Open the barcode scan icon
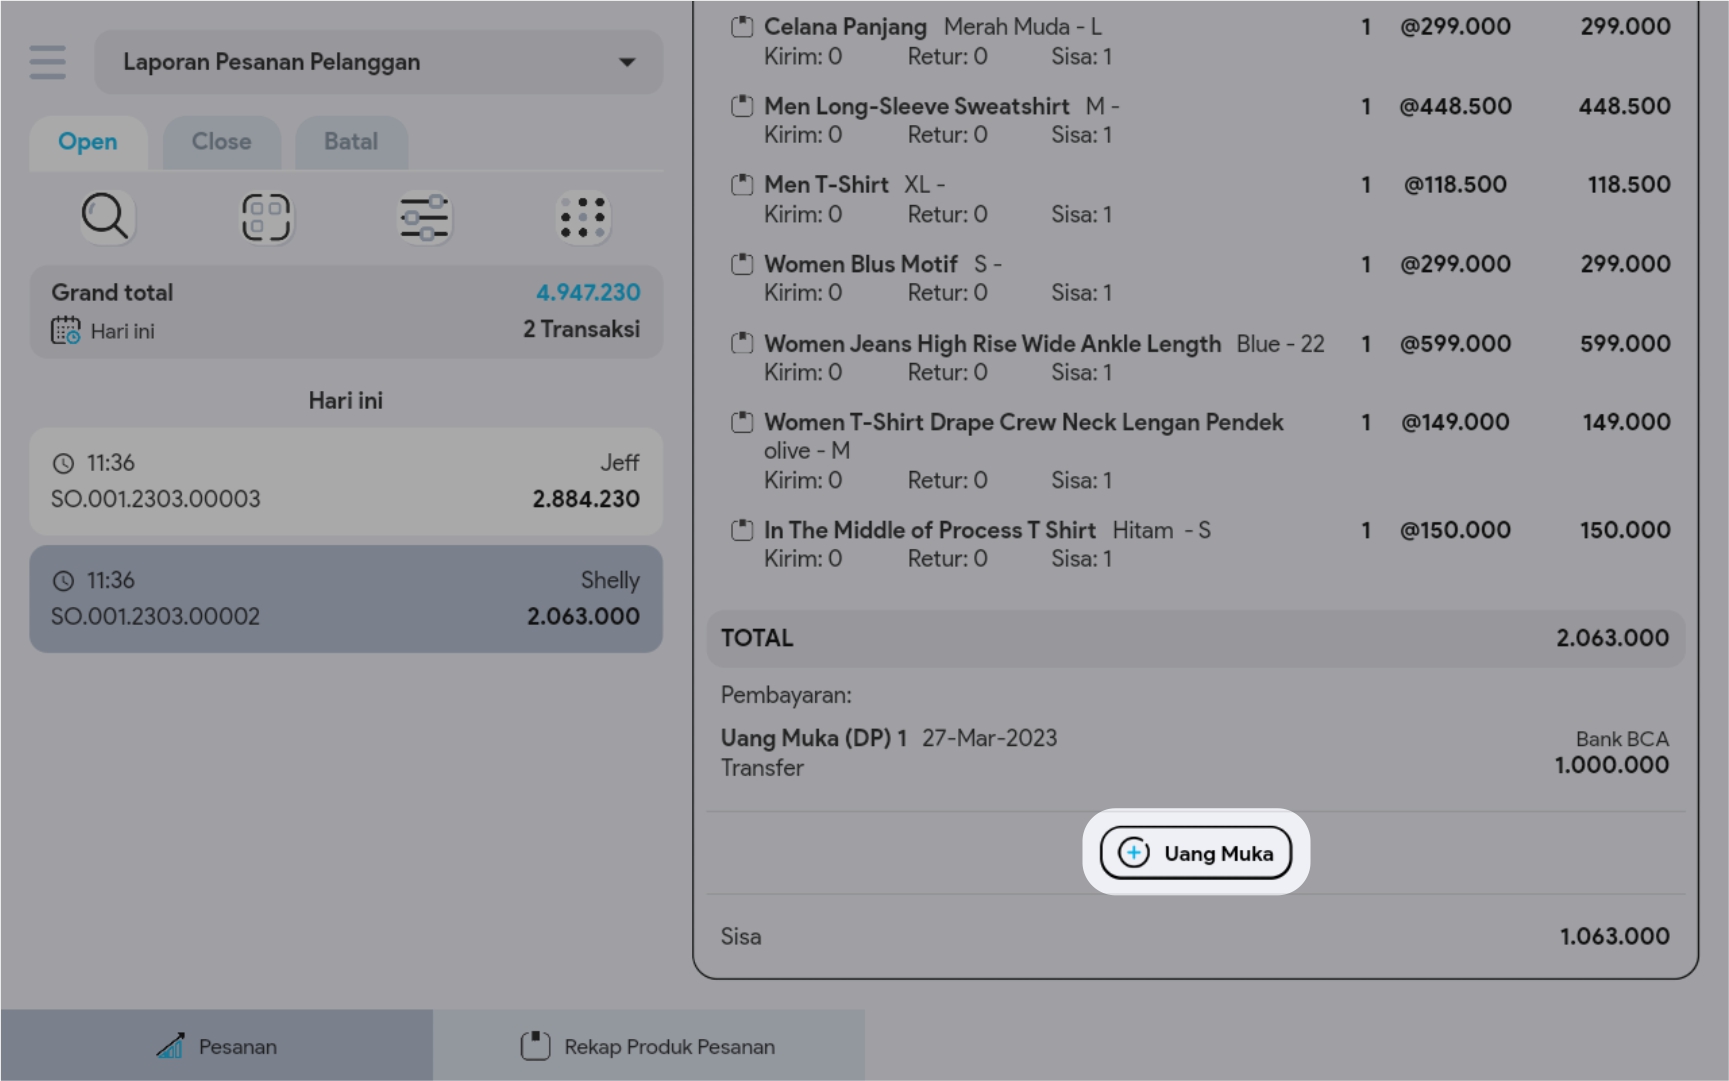The height and width of the screenshot is (1081, 1729). (265, 217)
